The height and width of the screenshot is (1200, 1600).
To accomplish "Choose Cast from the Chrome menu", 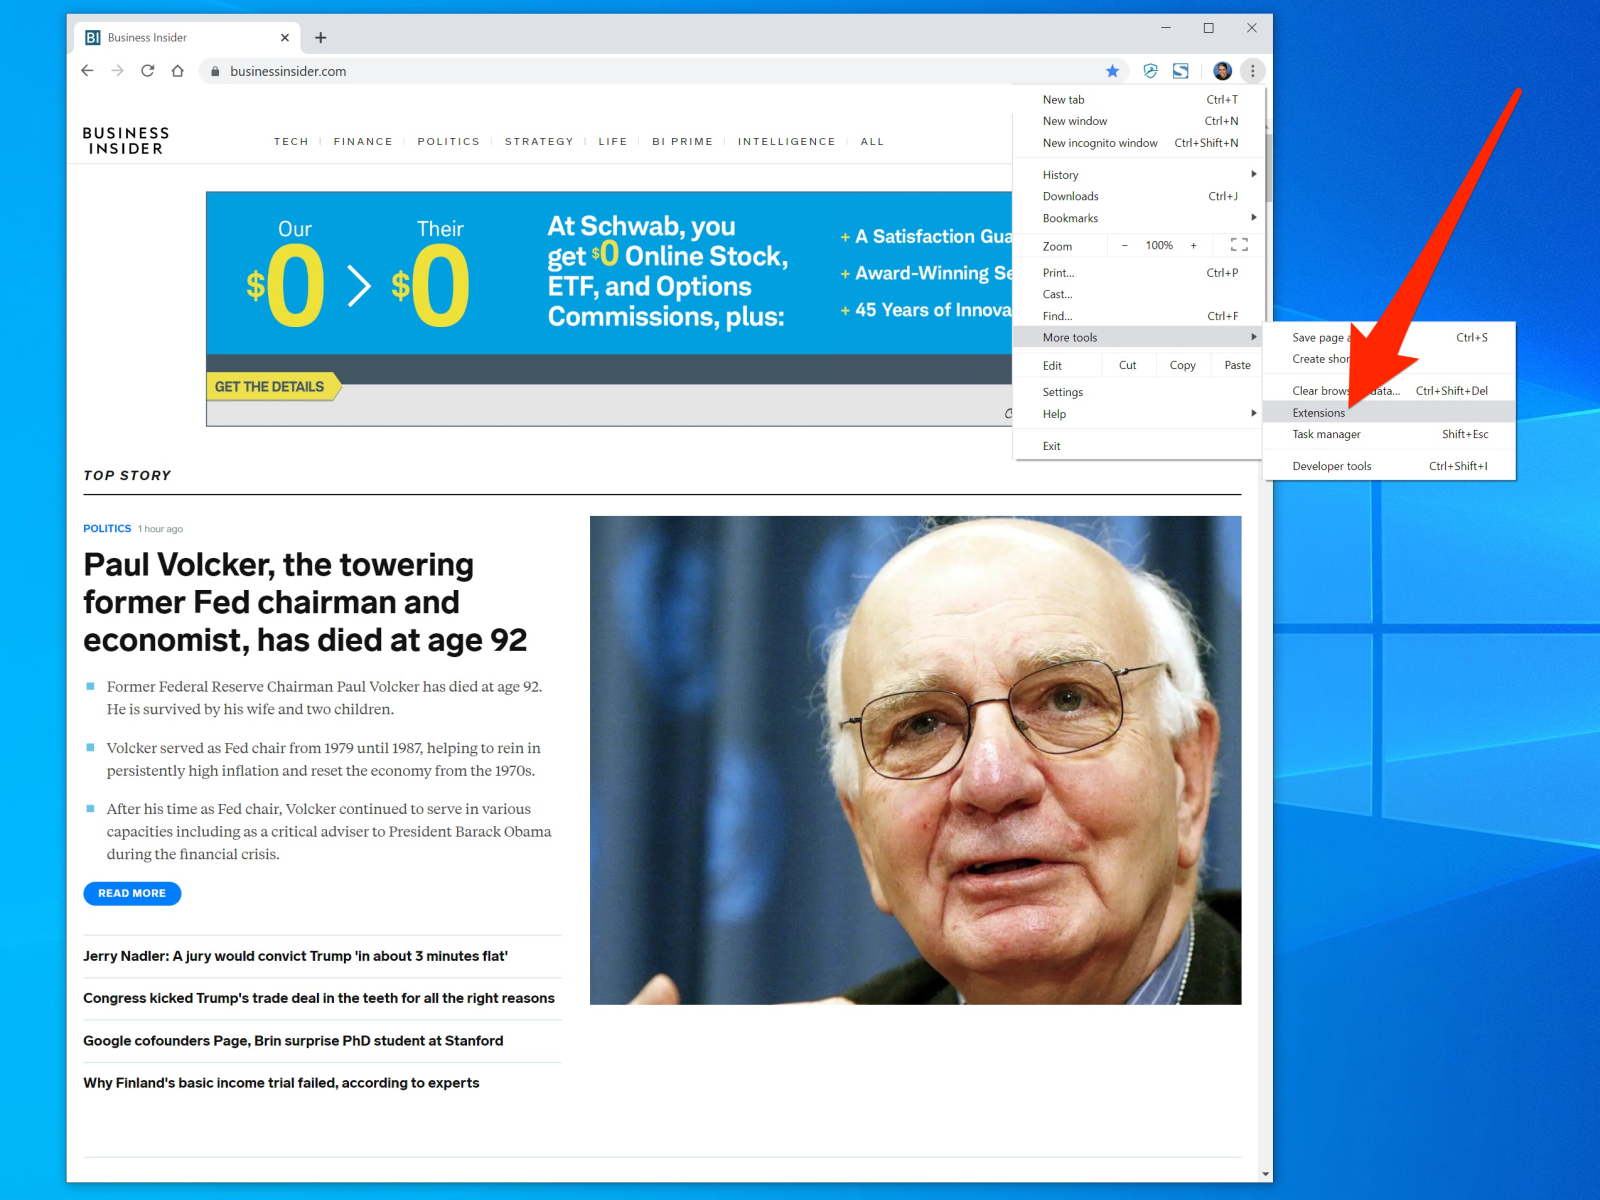I will click(1138, 294).
